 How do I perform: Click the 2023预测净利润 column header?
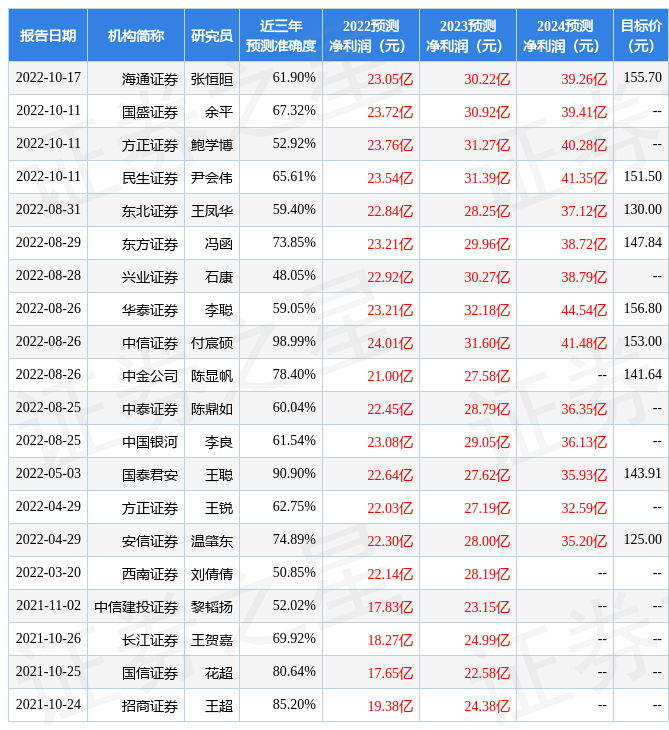coord(468,35)
